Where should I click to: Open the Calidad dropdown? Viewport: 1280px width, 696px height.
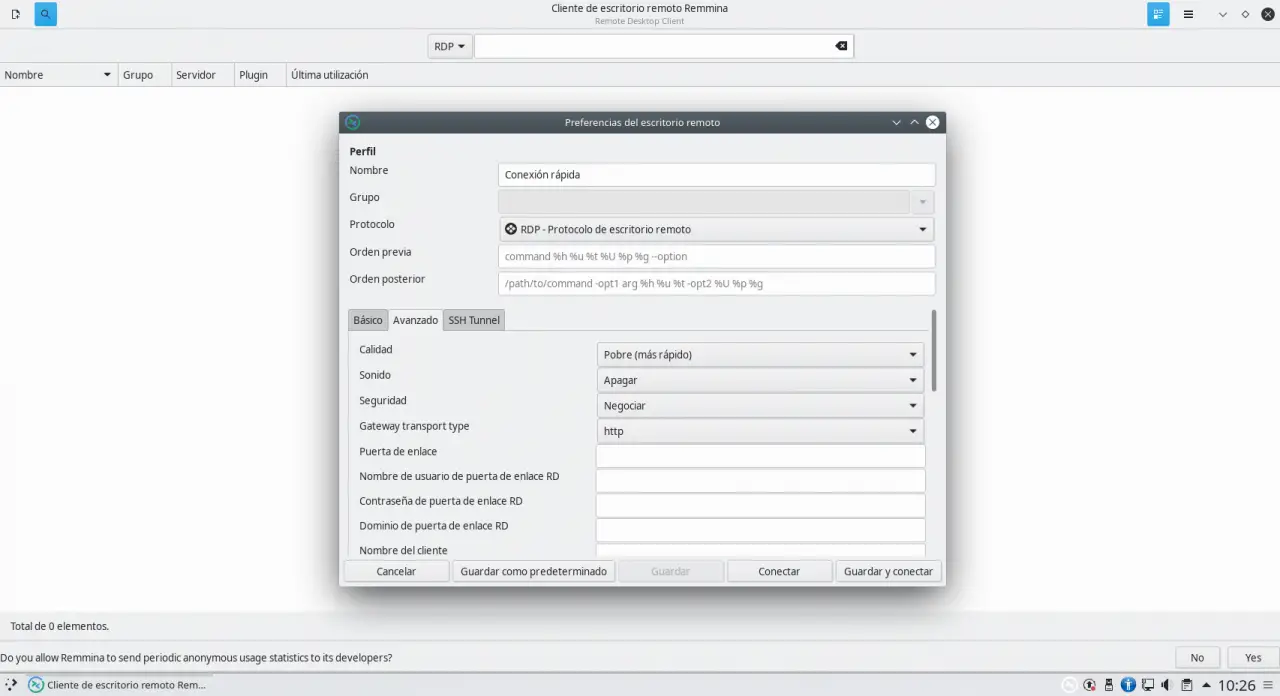tap(760, 354)
